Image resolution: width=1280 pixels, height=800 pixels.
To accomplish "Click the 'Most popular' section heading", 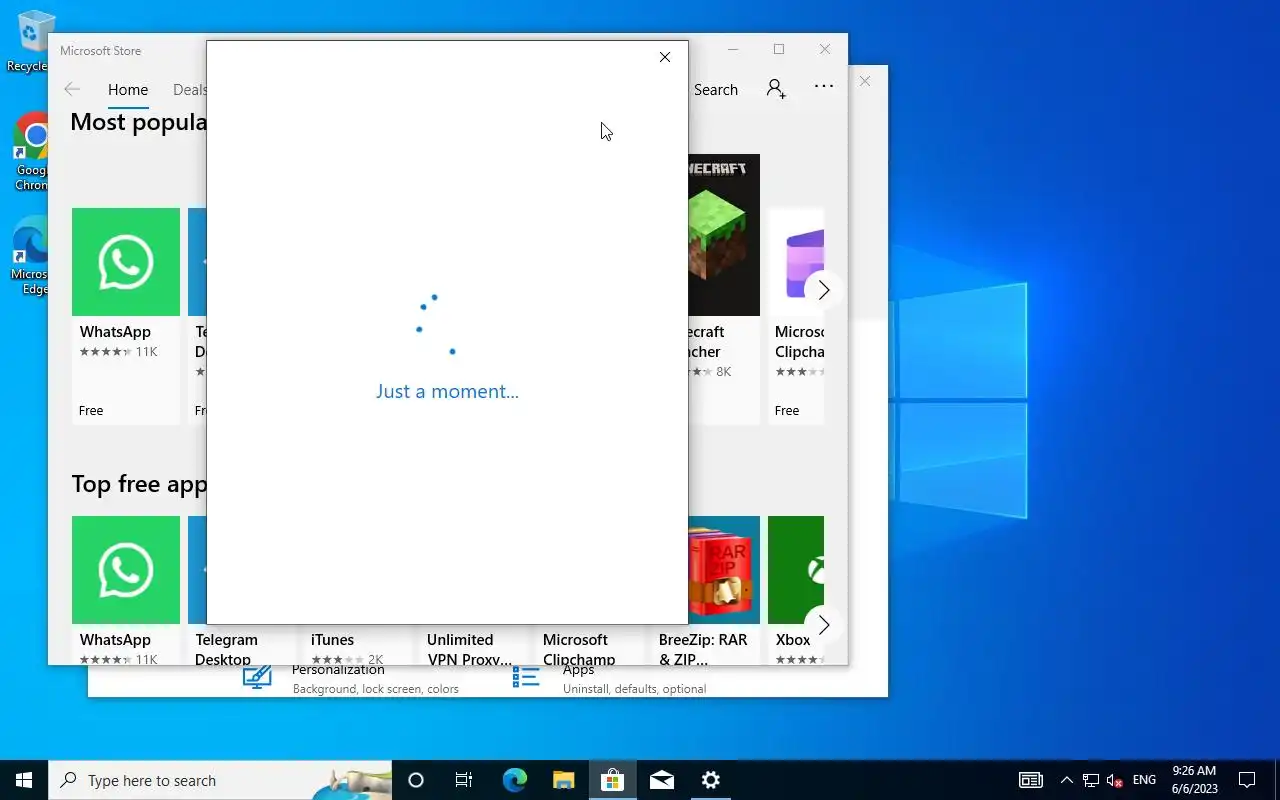I will pyautogui.click(x=139, y=122).
